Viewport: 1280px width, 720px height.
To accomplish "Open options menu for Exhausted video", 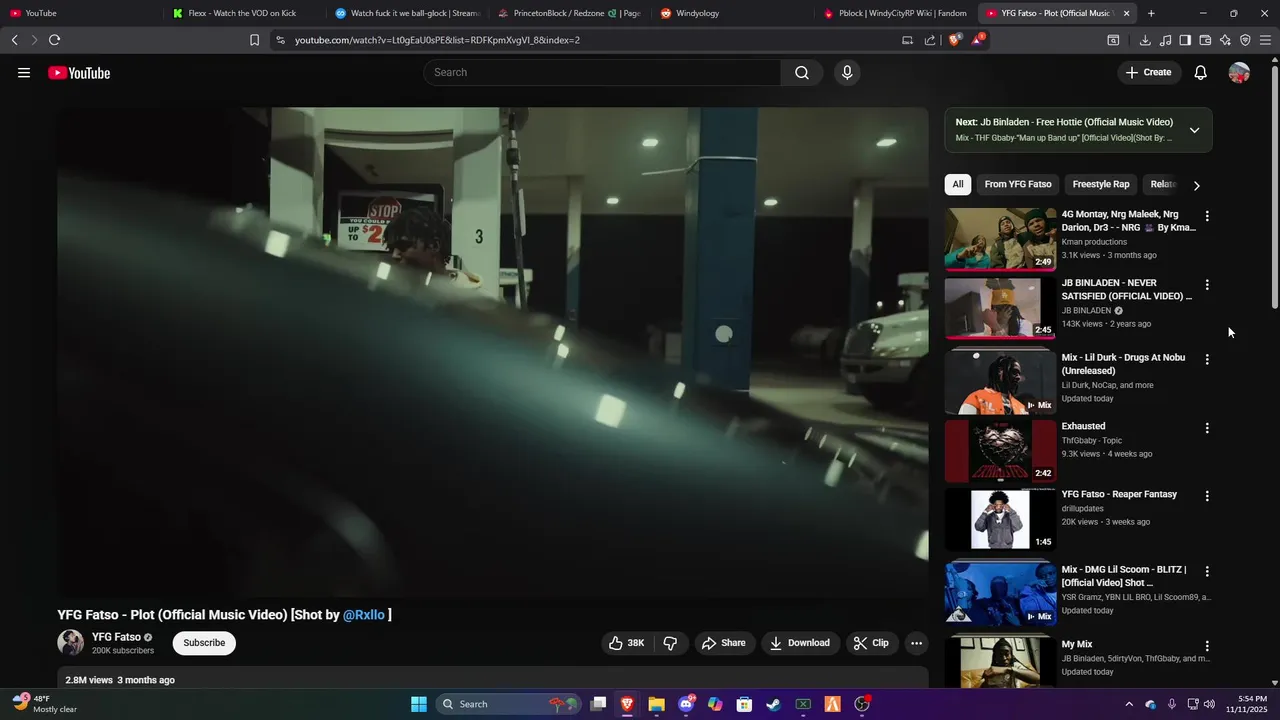I will click(x=1207, y=428).
